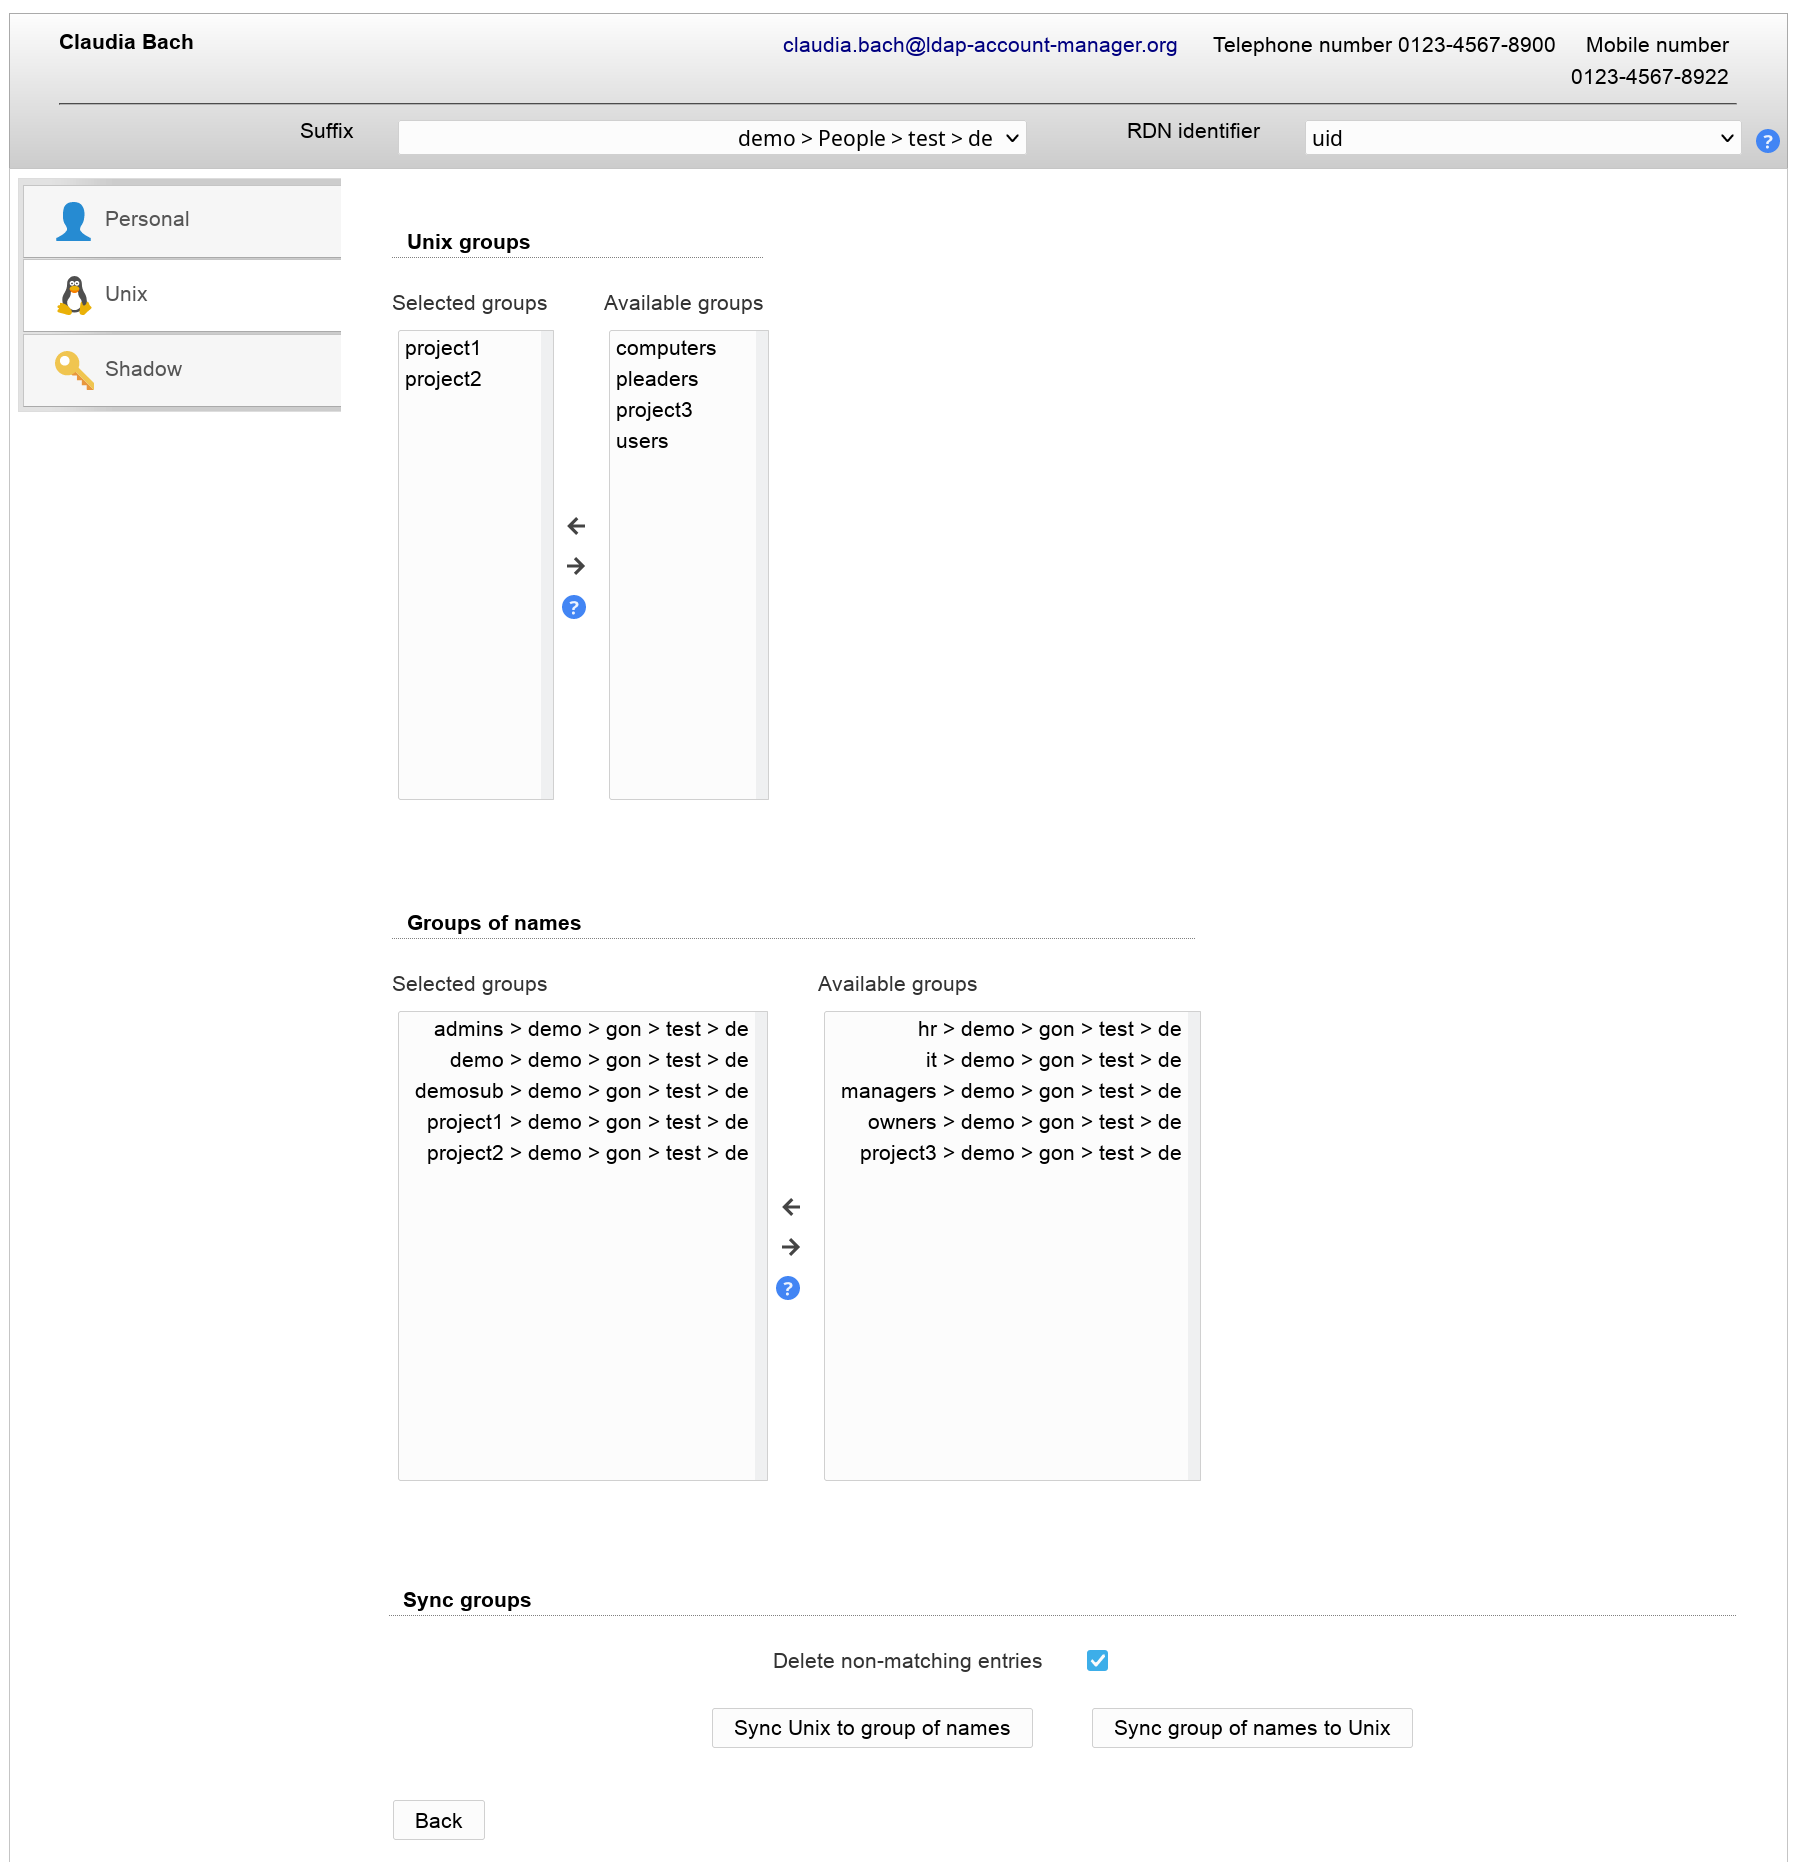Viewport: 1818px width, 1862px height.
Task: Expand the Suffix dropdown
Action: pos(712,138)
